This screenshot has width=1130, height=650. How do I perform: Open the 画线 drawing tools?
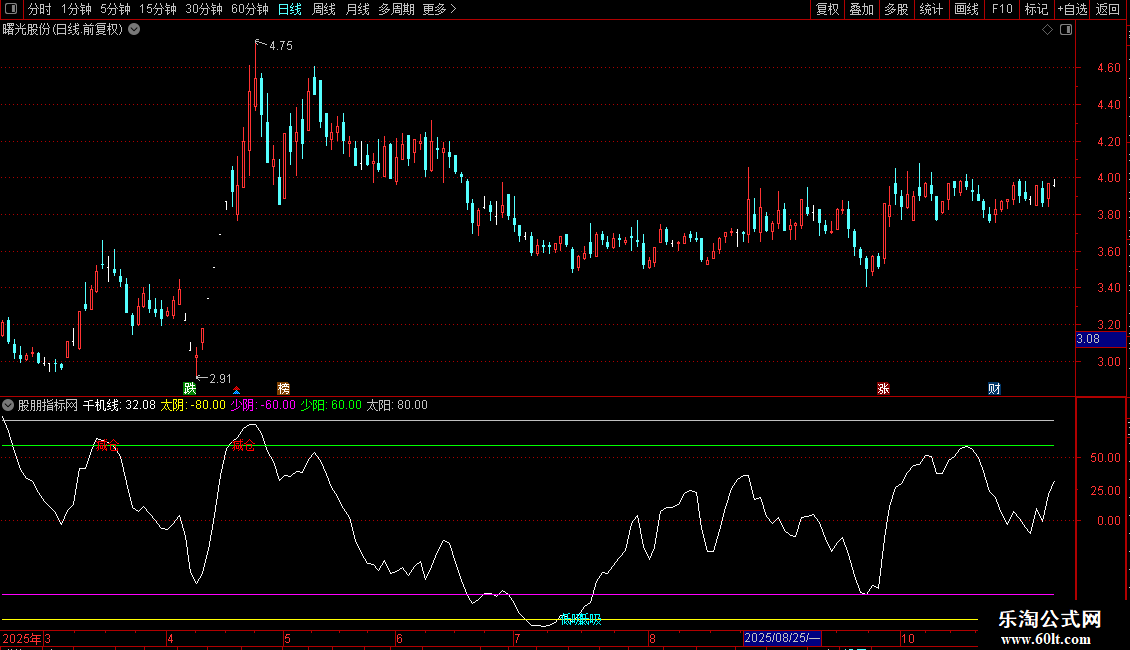967,10
